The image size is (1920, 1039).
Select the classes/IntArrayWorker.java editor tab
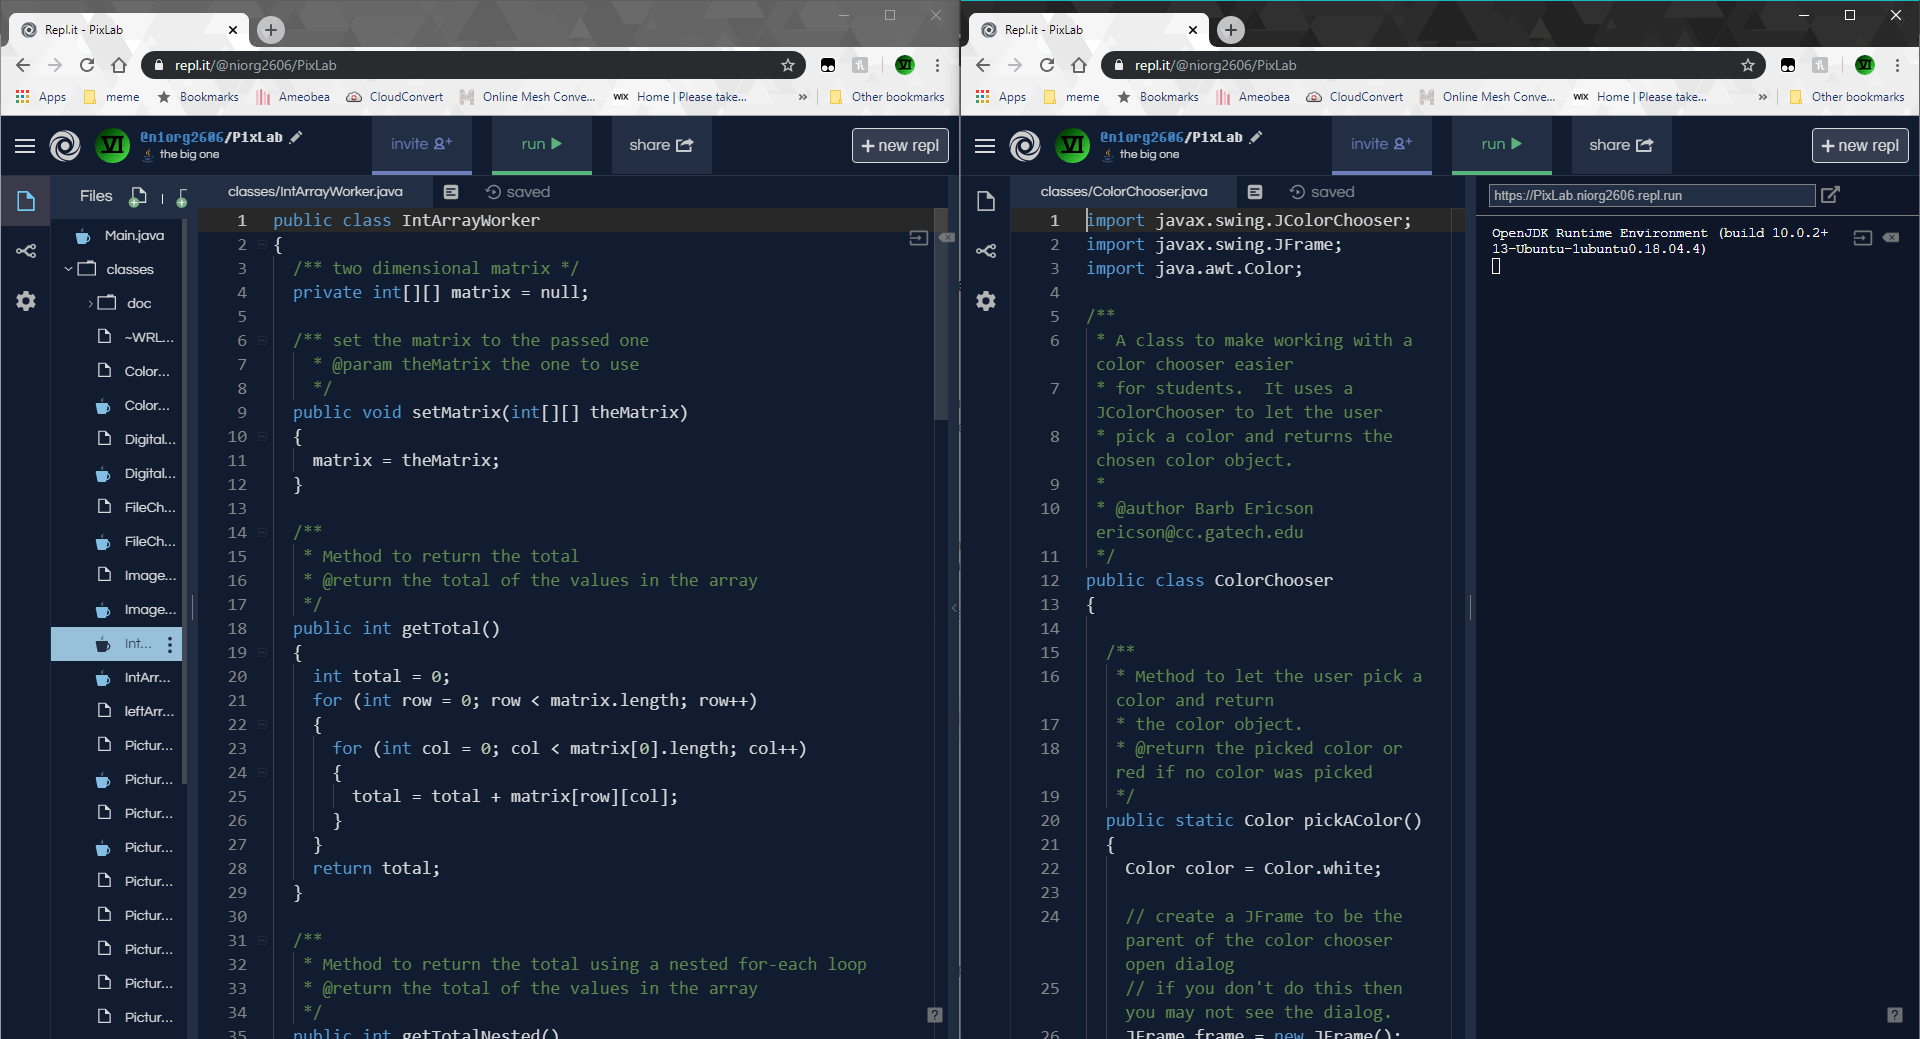click(315, 192)
